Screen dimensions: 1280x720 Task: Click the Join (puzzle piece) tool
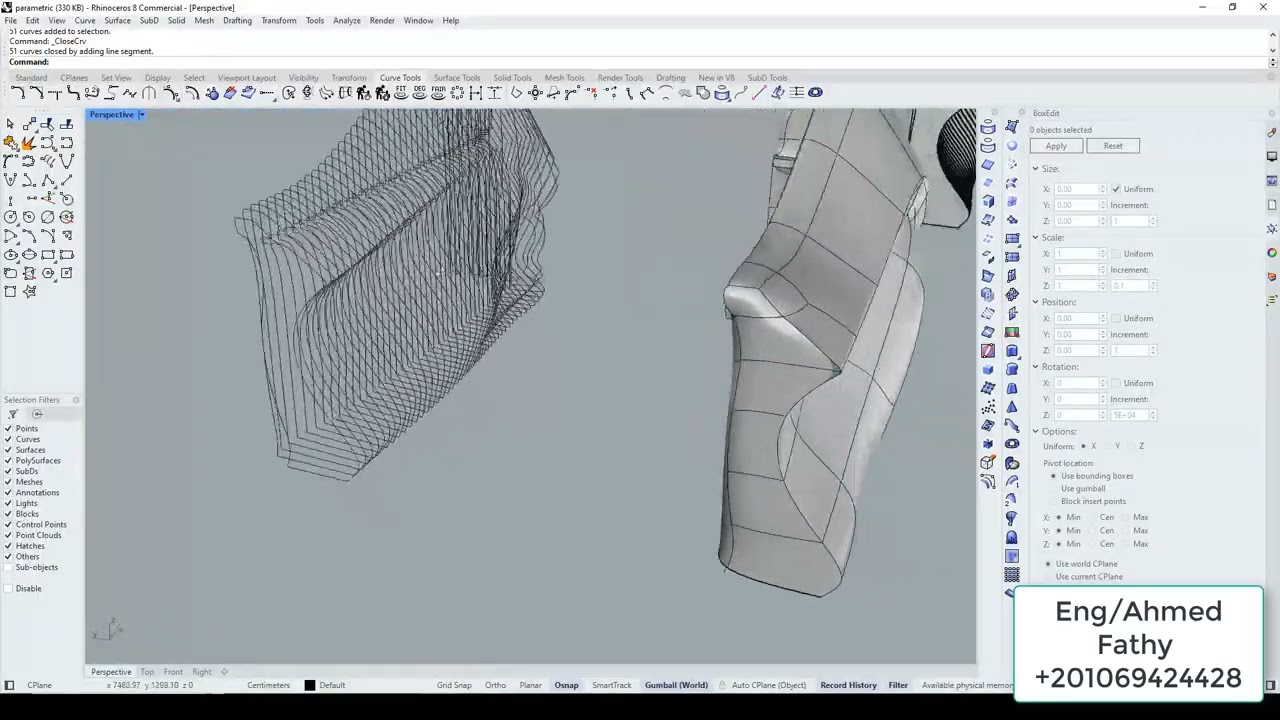10,143
